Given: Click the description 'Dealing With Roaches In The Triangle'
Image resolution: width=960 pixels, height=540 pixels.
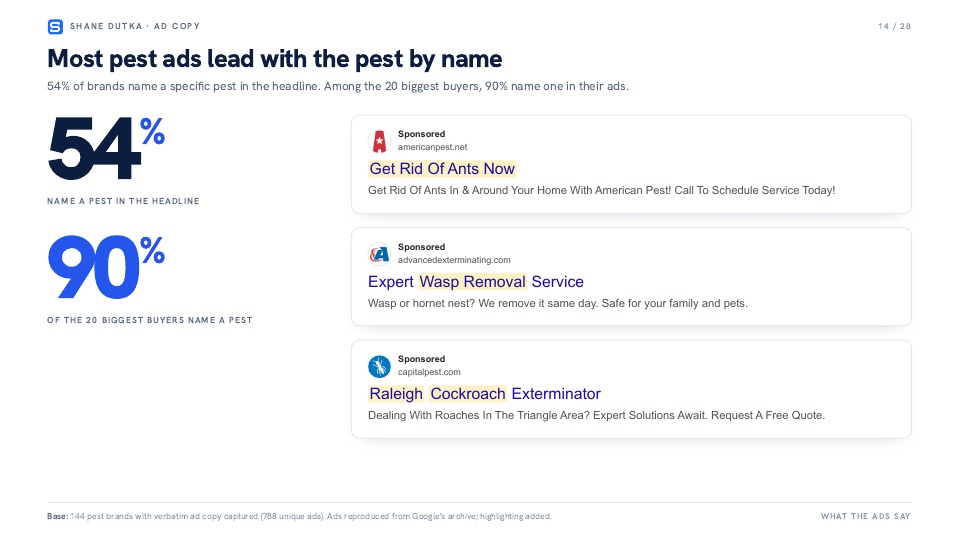Looking at the screenshot, I should (596, 415).
